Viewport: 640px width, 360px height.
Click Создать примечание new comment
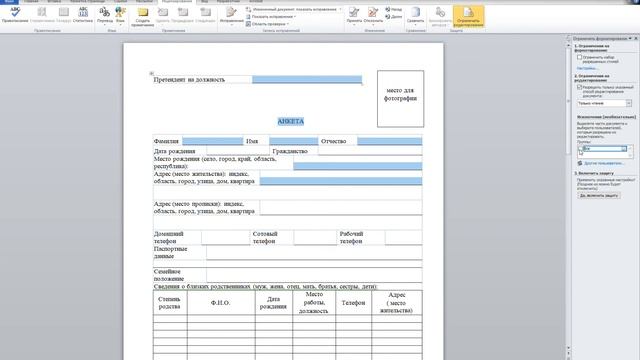pos(142,16)
